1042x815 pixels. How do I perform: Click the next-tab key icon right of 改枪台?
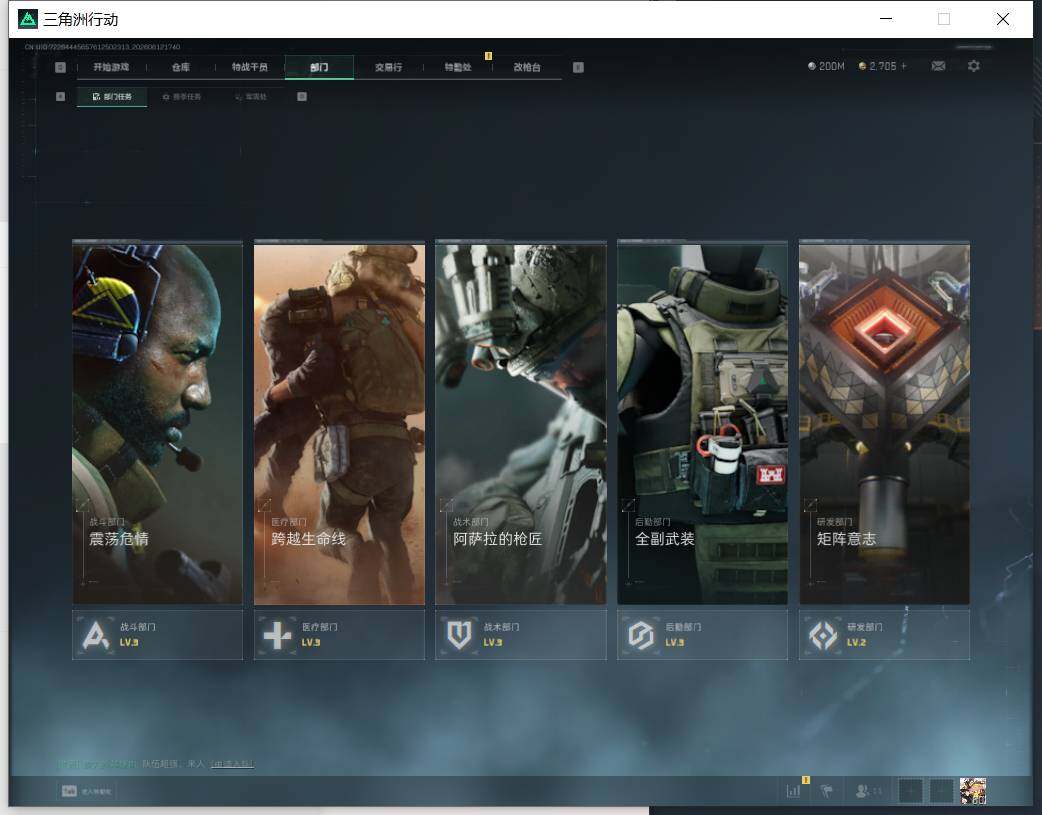point(578,67)
